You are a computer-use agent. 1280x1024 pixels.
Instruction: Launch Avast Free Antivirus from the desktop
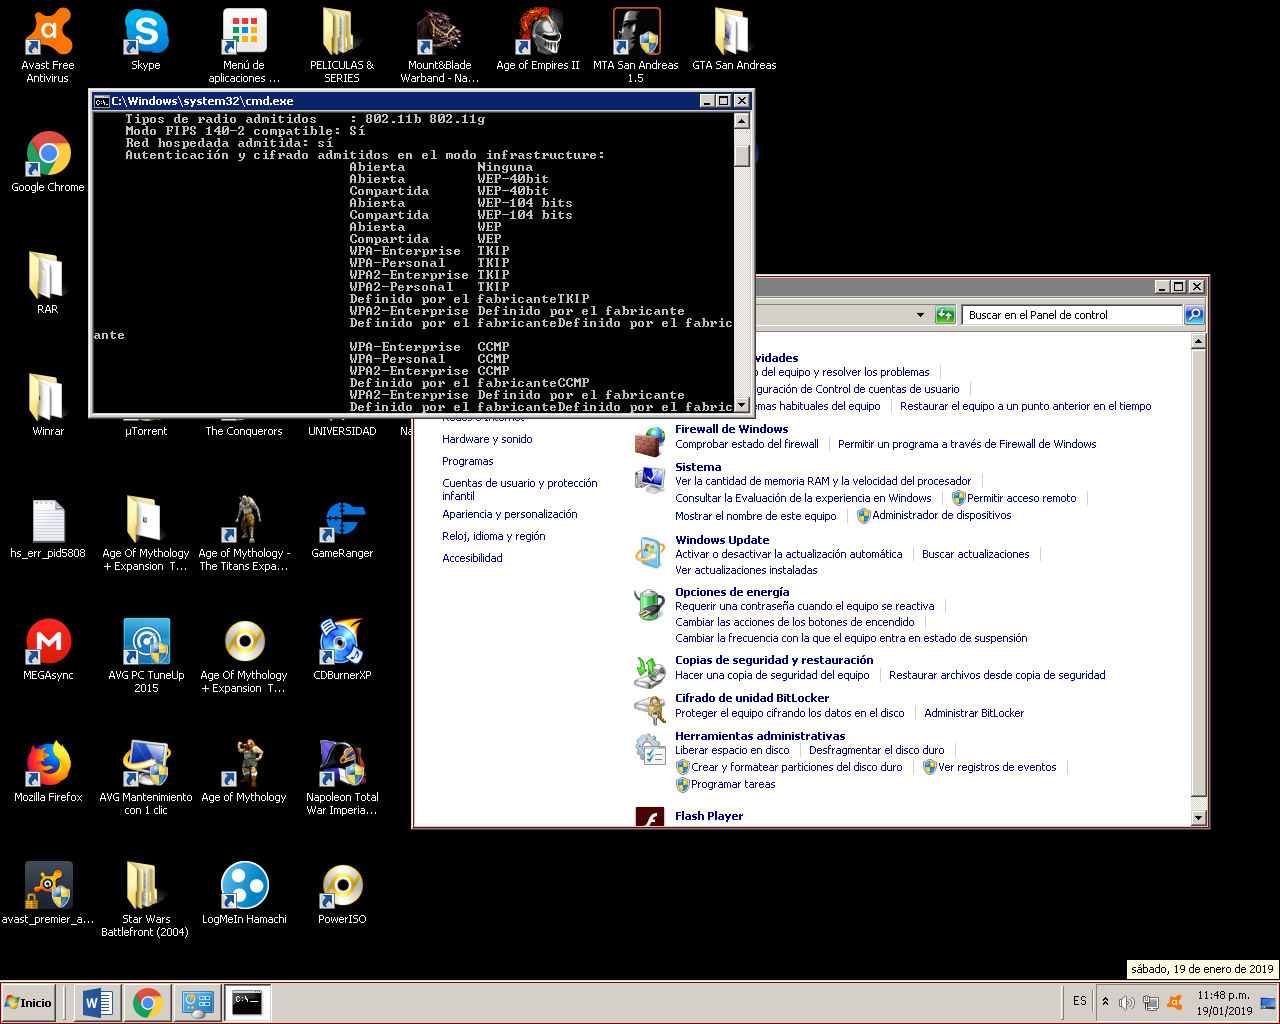[48, 34]
